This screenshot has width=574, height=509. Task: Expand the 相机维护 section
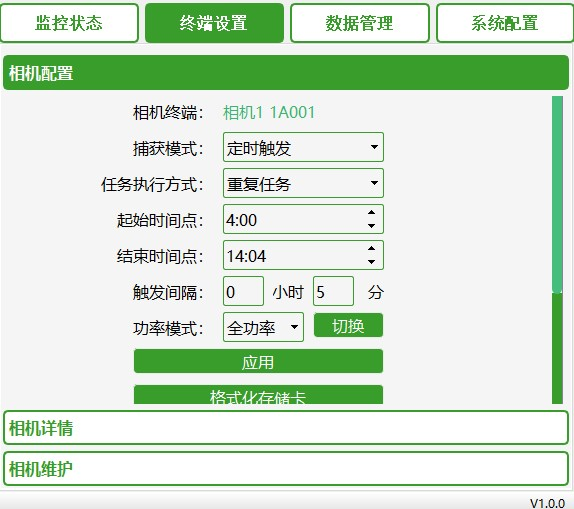point(286,469)
